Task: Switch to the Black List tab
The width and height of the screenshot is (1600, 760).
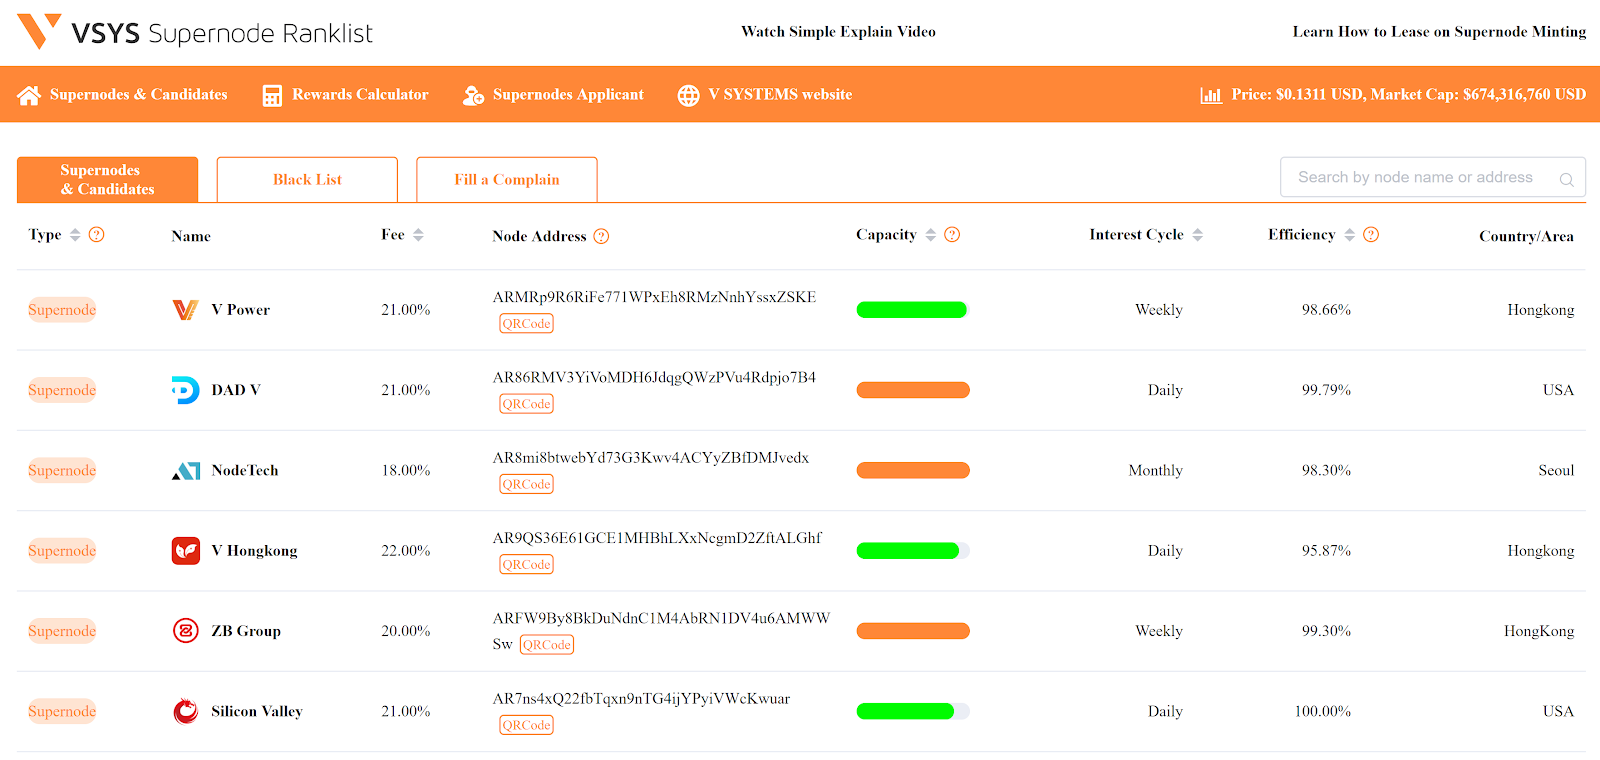Action: [307, 179]
